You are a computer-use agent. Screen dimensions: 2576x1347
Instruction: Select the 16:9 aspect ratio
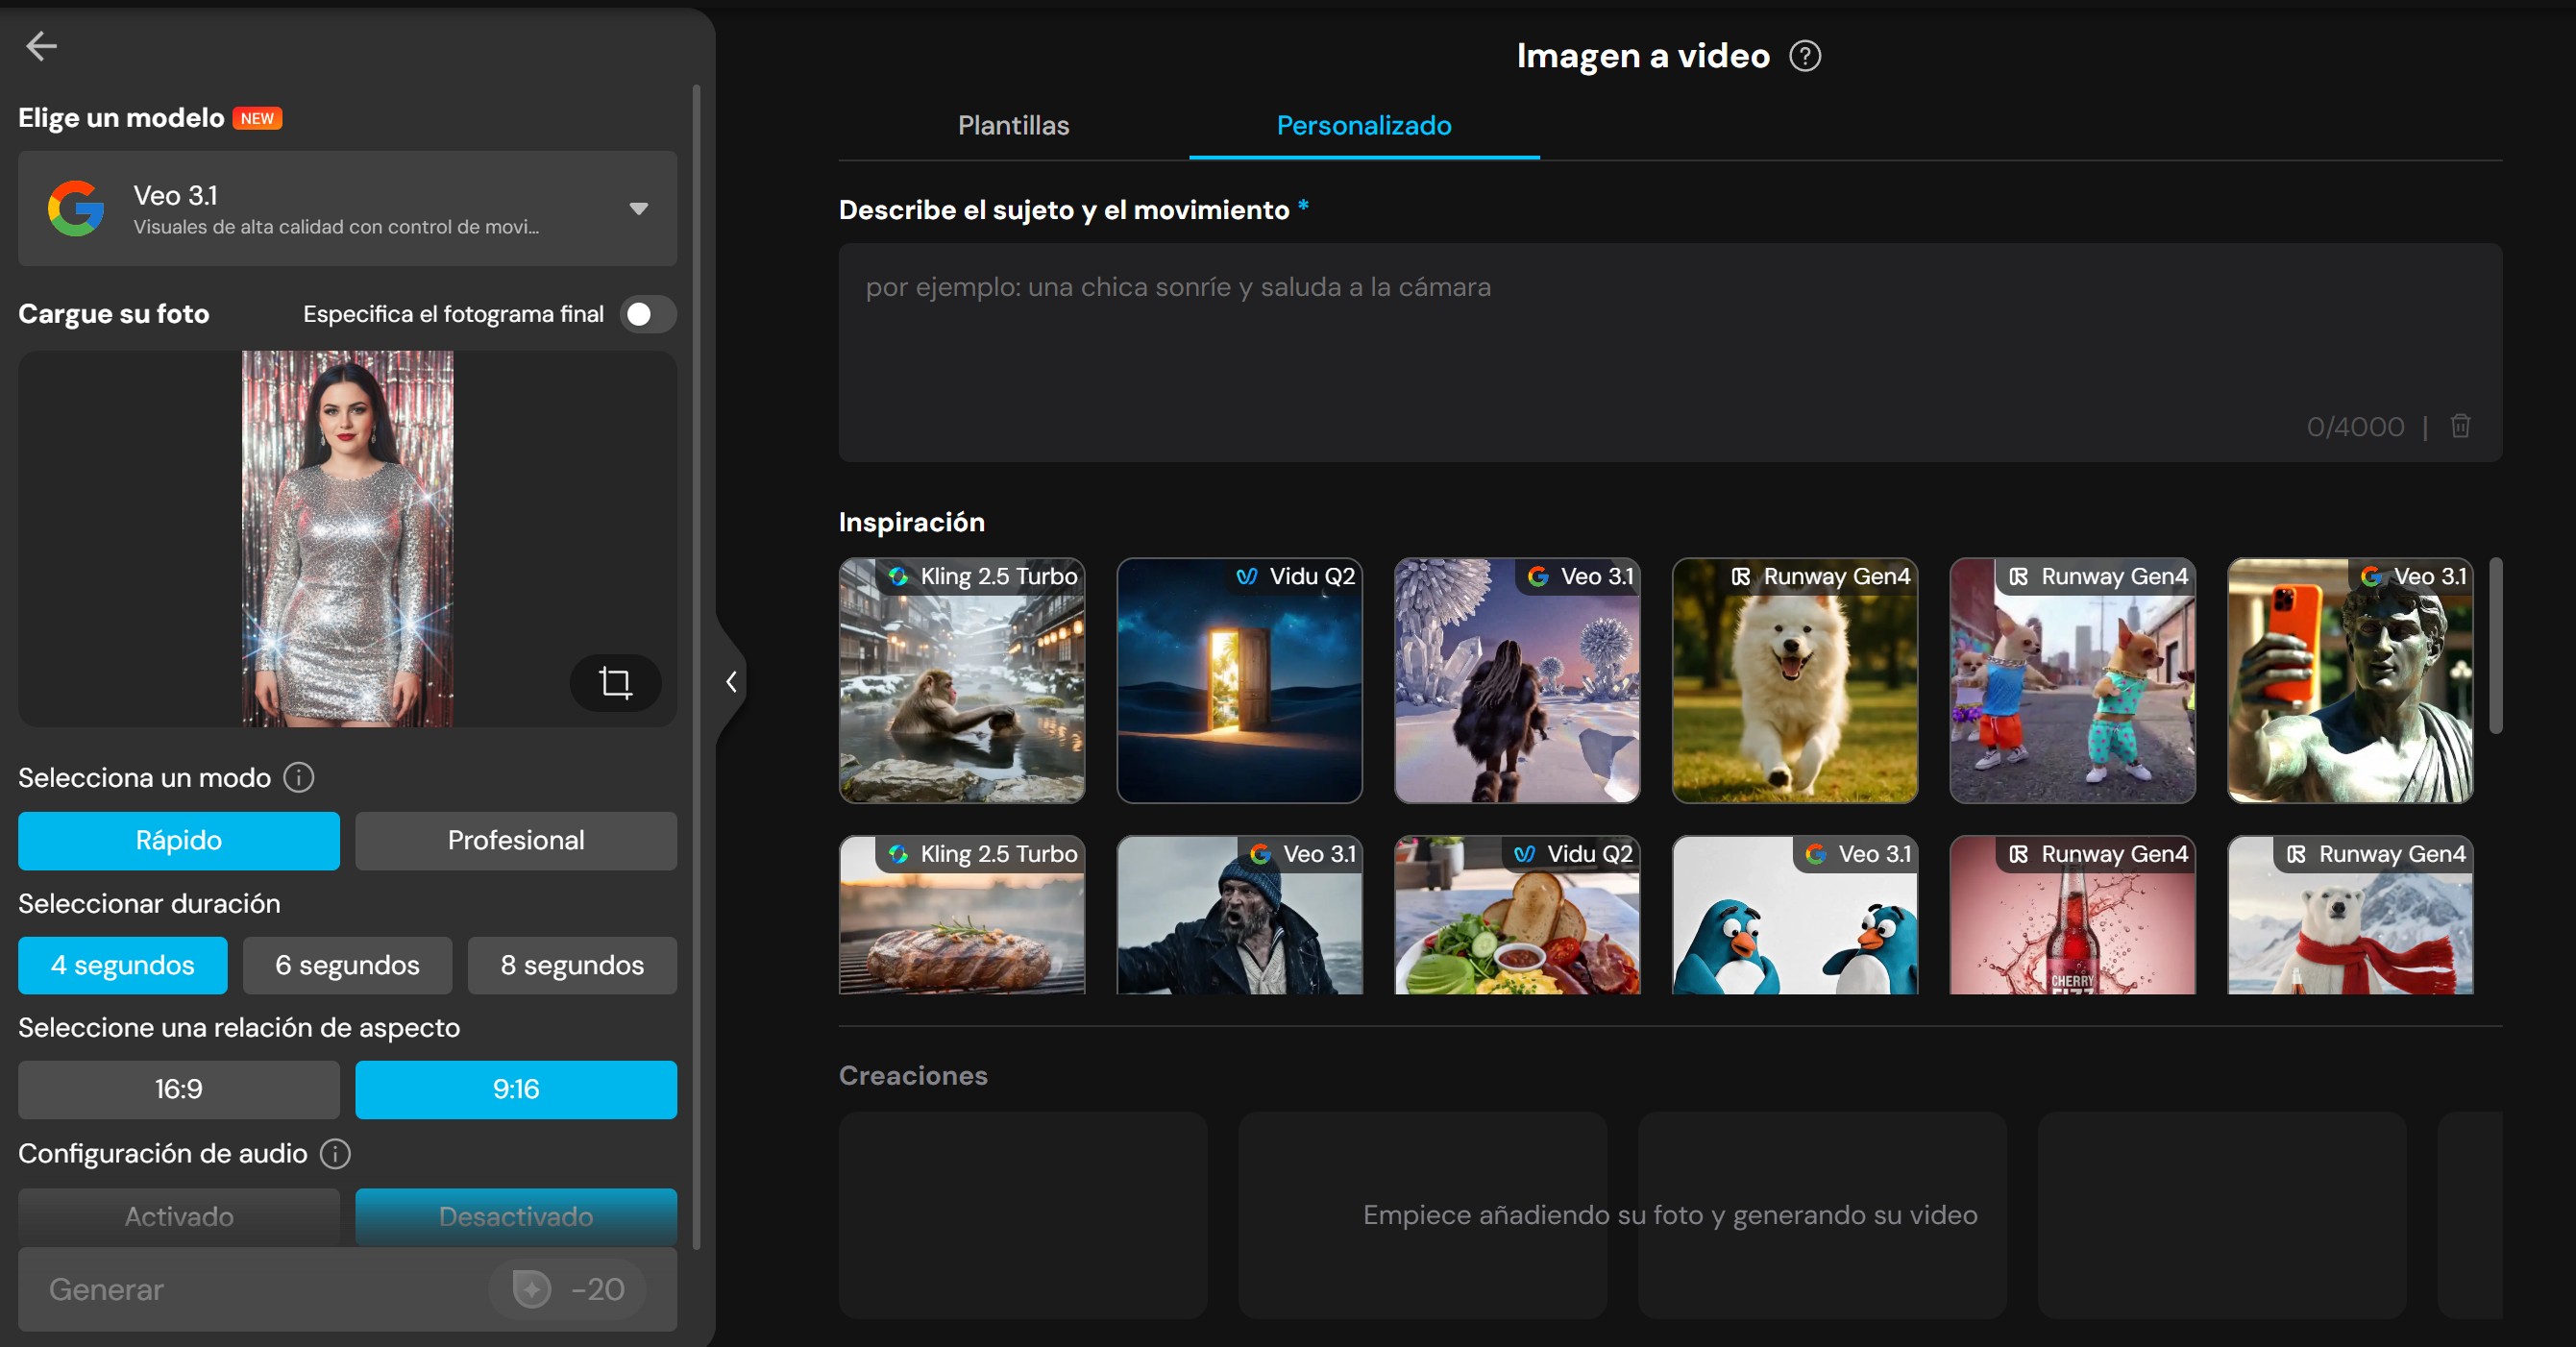tap(178, 1089)
